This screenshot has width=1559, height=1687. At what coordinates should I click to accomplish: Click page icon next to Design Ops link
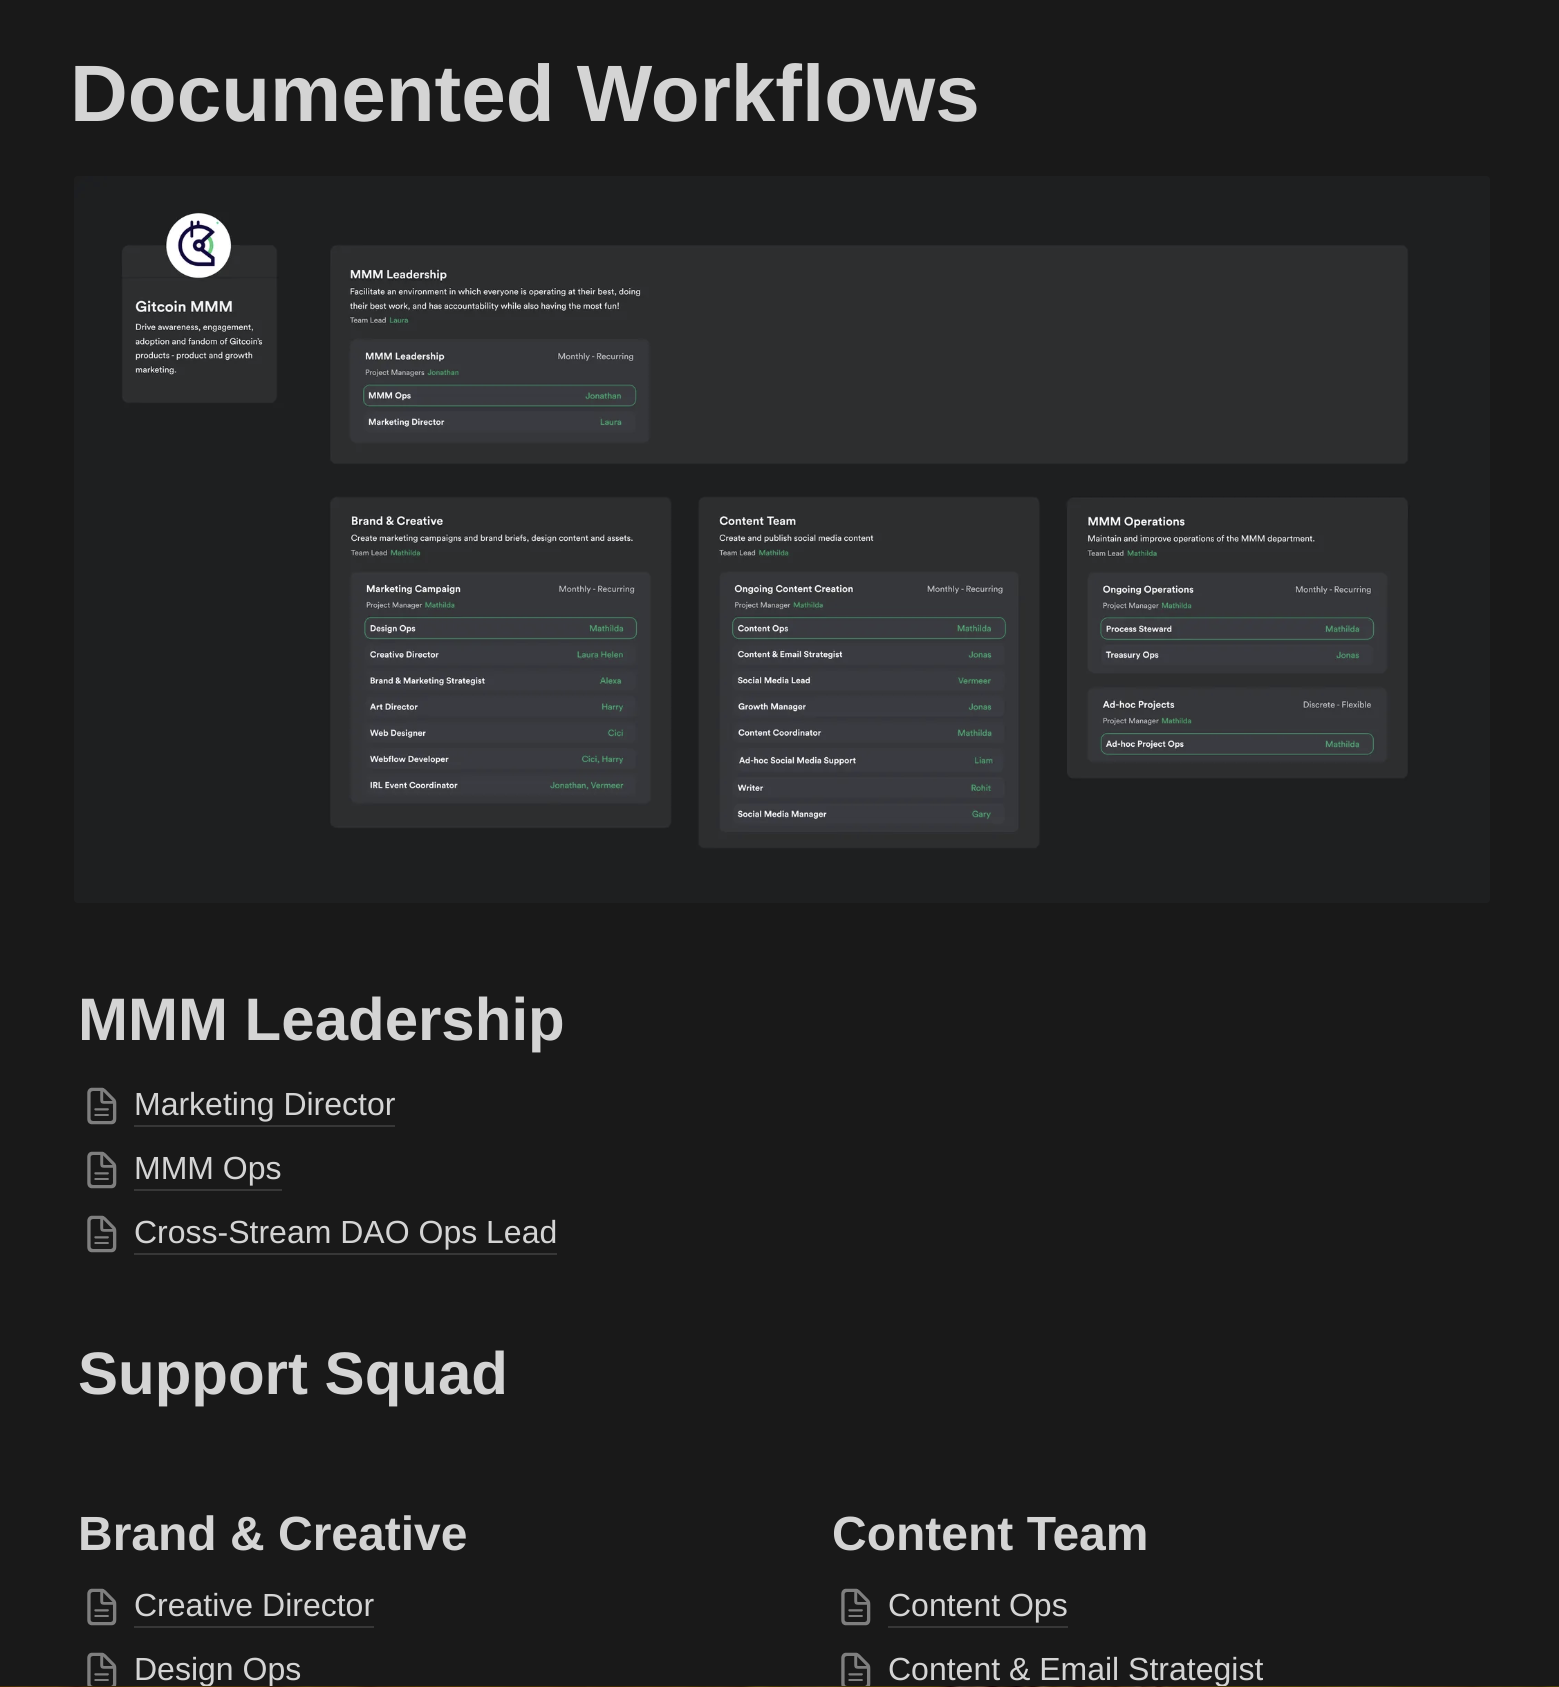(102, 1668)
